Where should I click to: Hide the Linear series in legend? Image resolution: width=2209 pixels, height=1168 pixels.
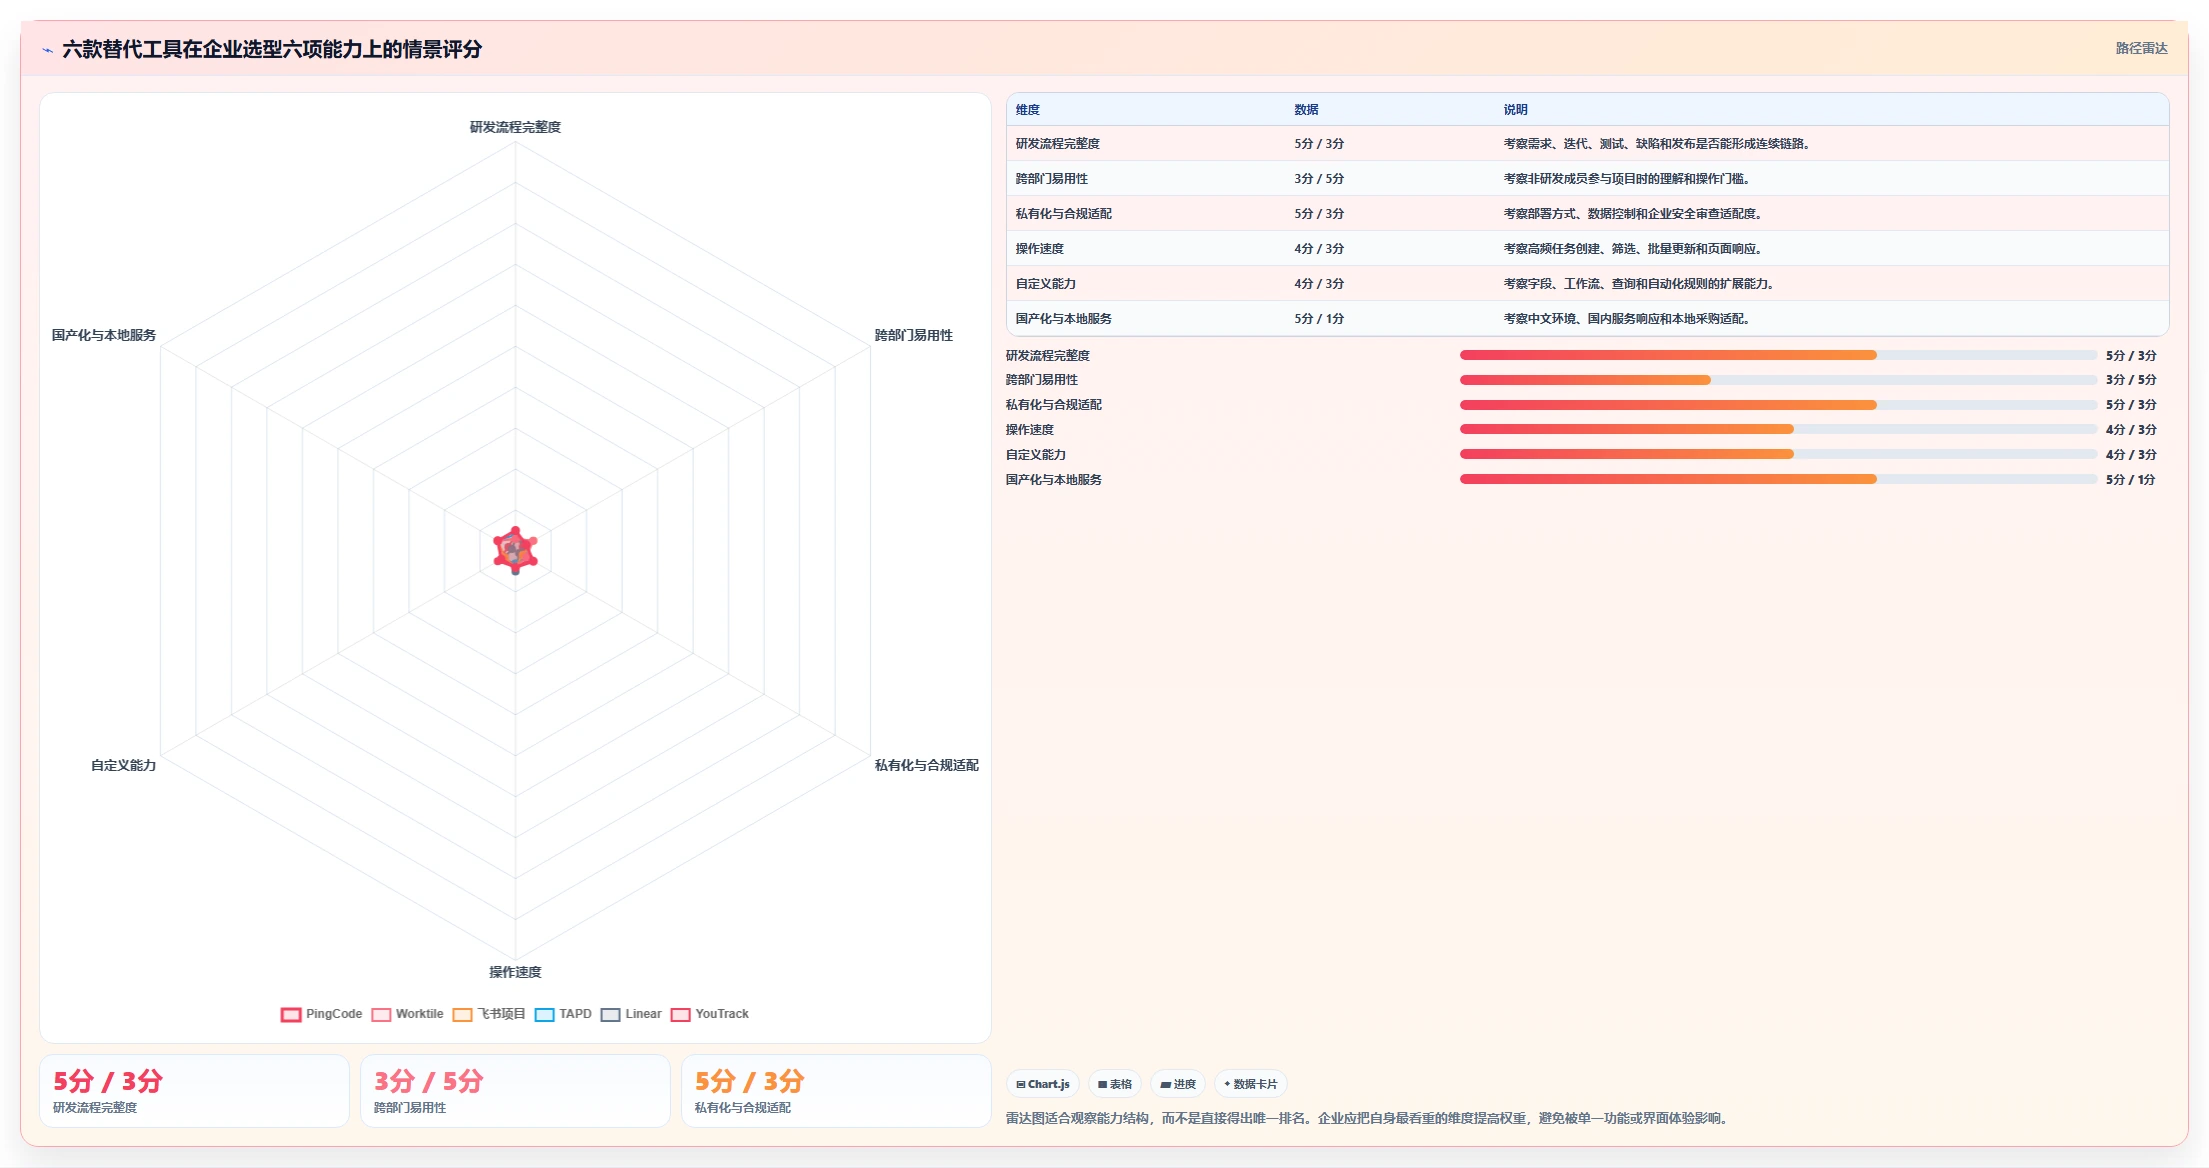(x=631, y=1014)
